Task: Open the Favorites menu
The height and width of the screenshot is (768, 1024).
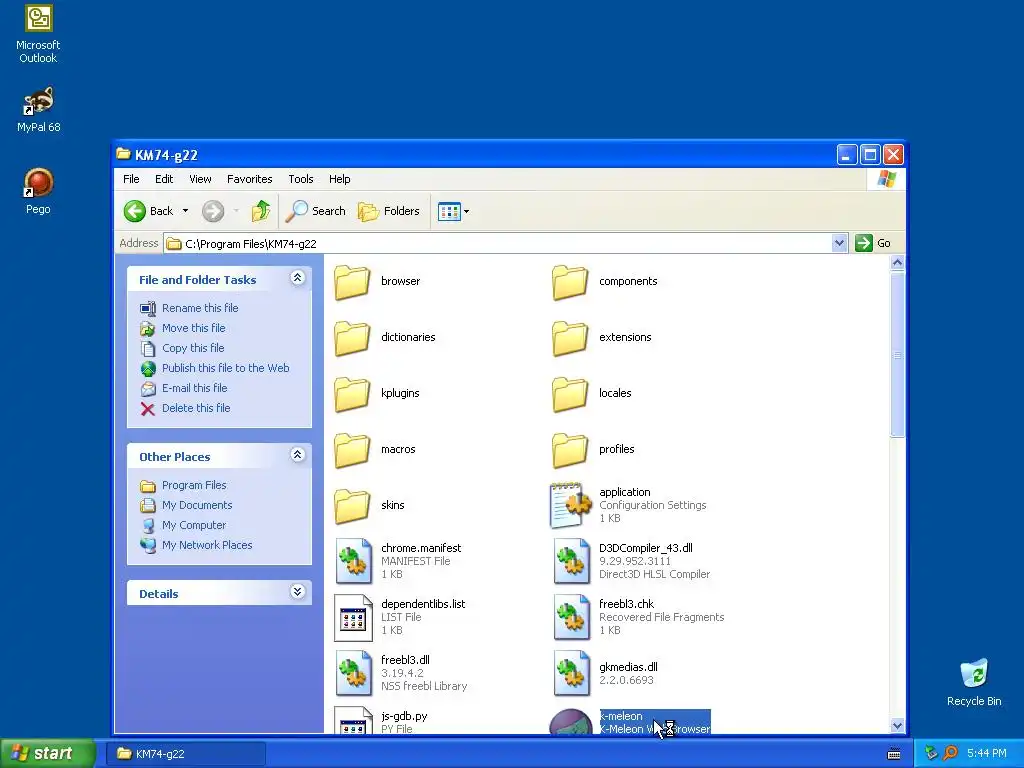Action: click(x=249, y=179)
